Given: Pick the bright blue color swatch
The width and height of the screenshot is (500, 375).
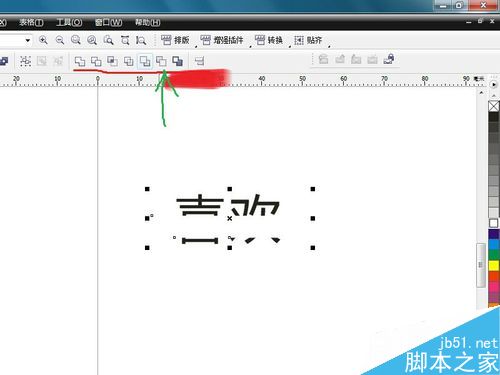Looking at the screenshot, I should [494, 244].
